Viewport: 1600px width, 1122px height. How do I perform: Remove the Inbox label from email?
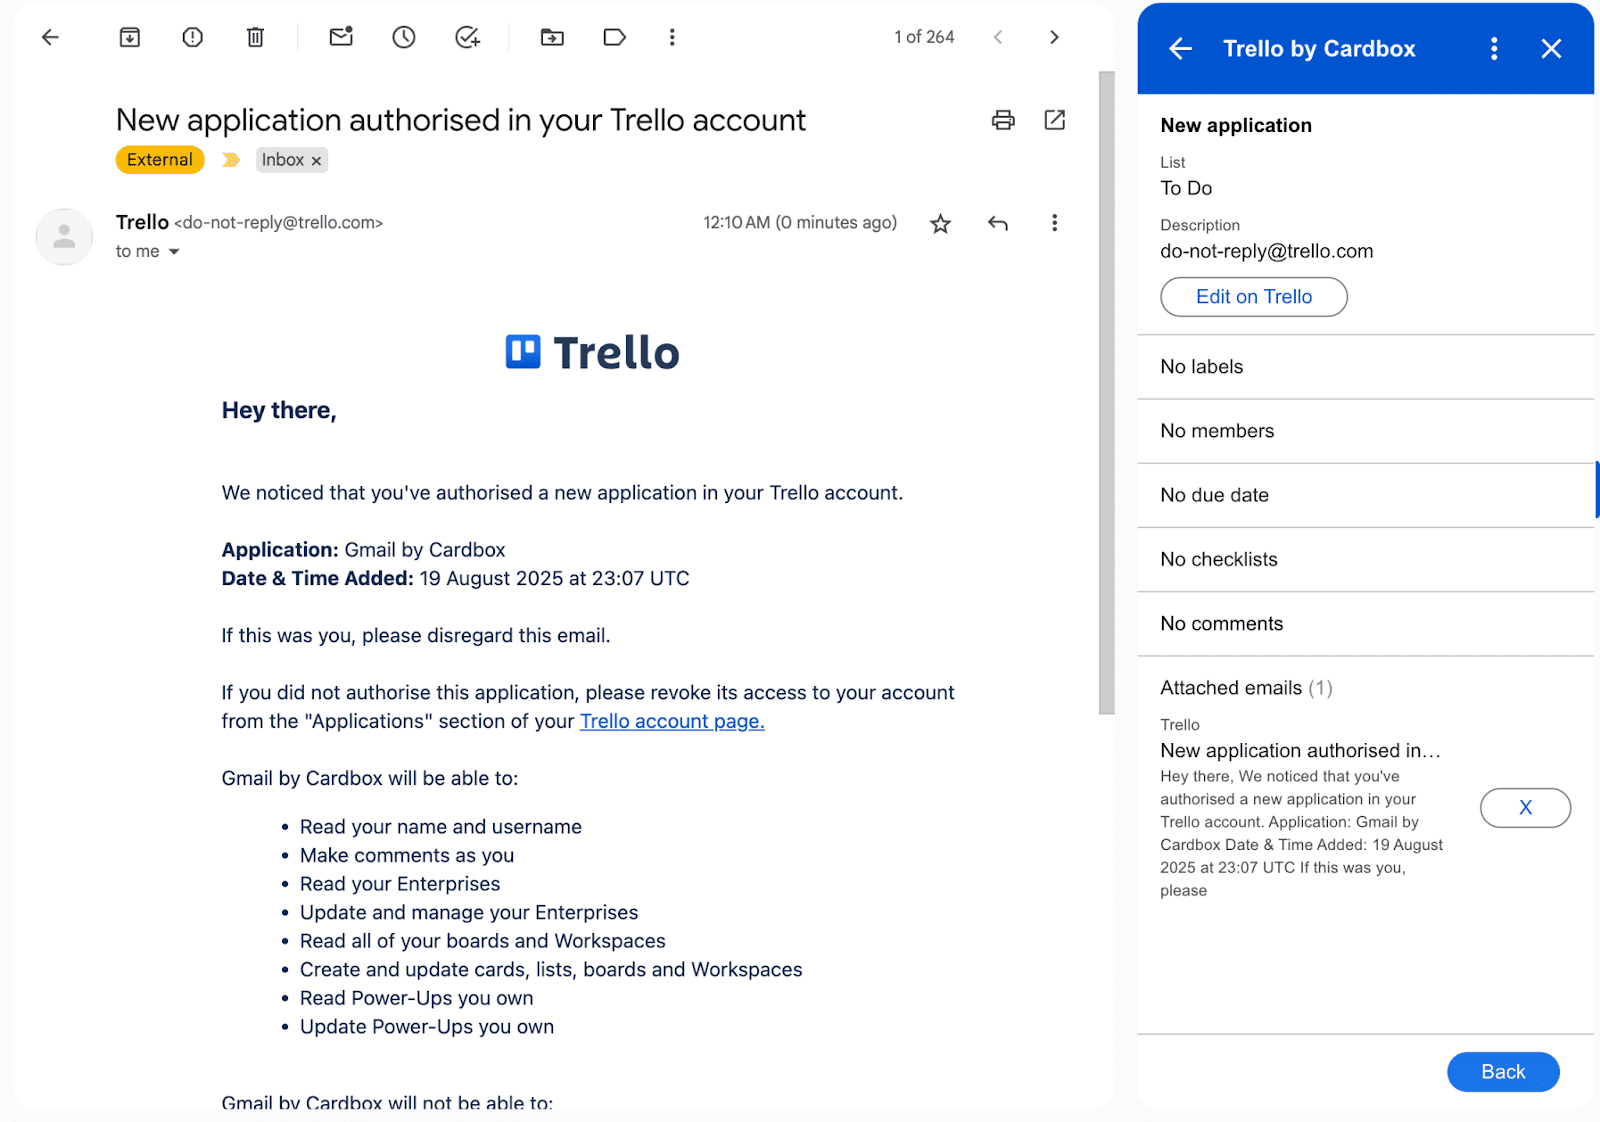click(x=316, y=161)
